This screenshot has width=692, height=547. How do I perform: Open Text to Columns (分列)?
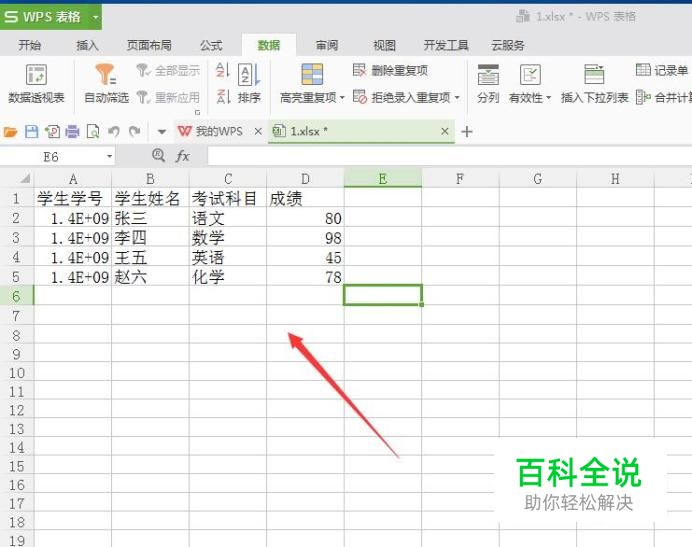pos(488,83)
